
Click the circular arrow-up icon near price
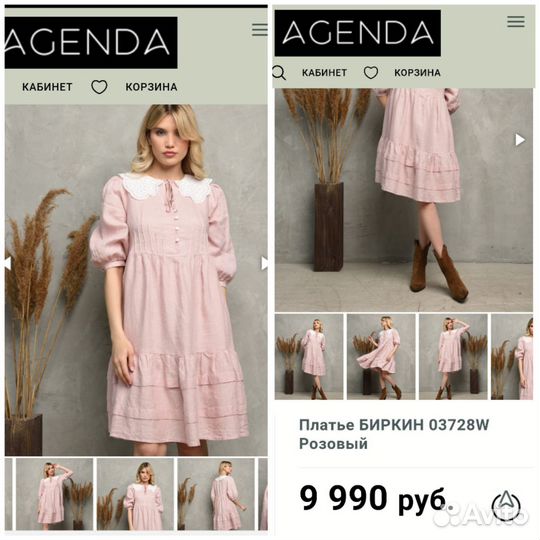pos(506,506)
